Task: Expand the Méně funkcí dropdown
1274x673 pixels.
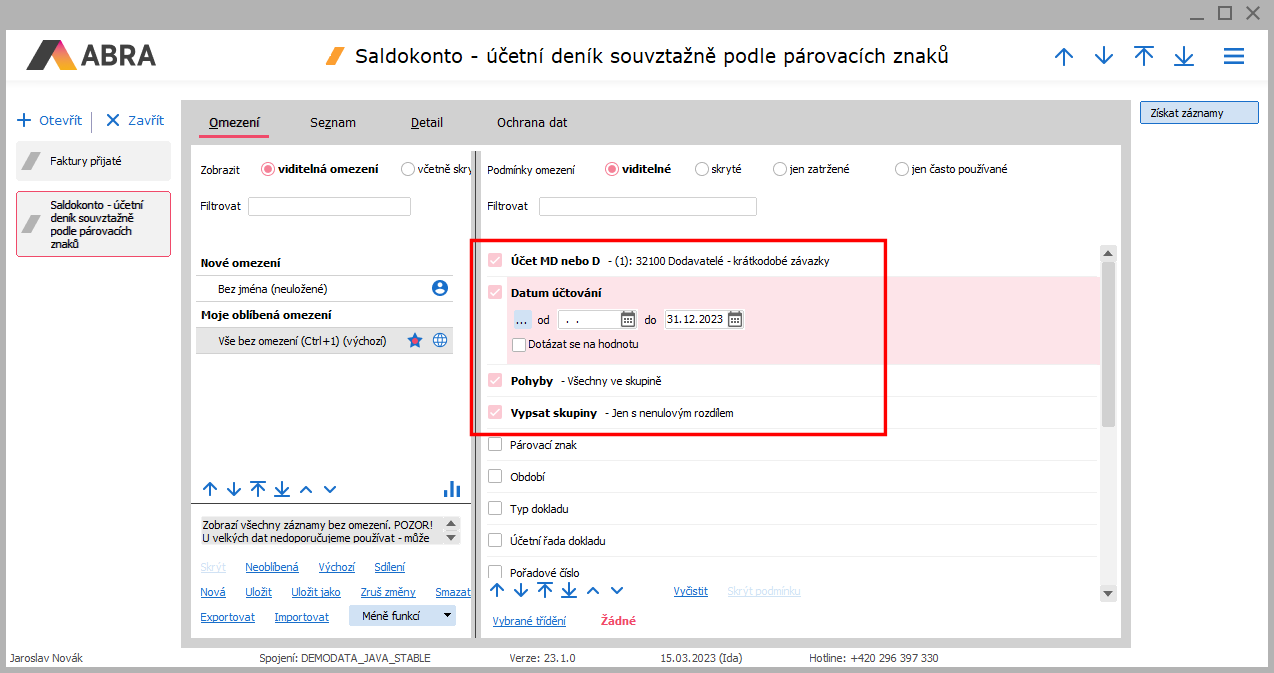Action: click(x=447, y=616)
